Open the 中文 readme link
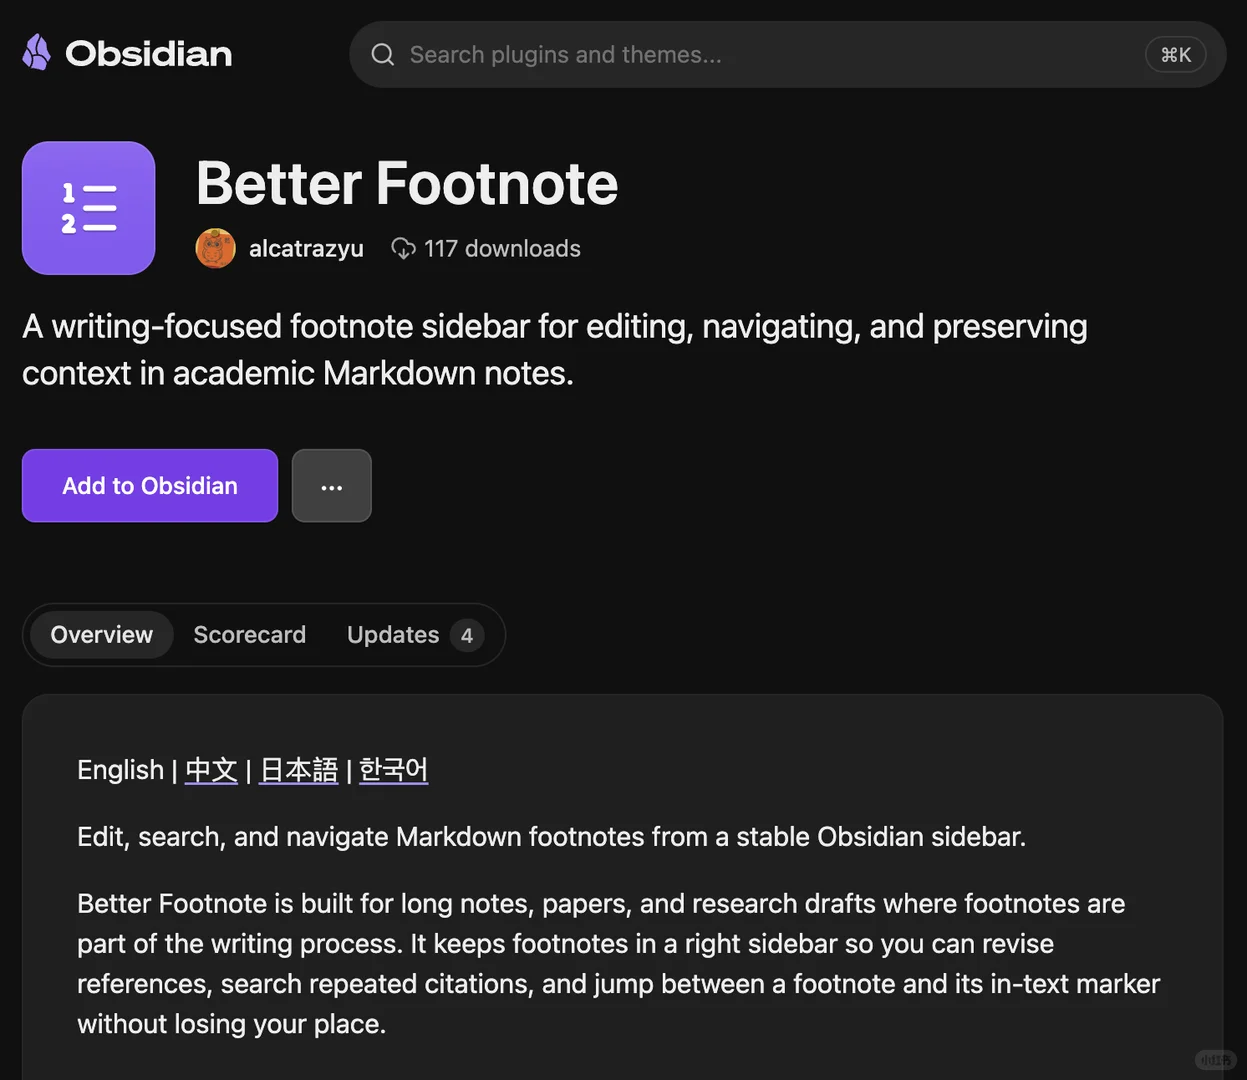This screenshot has width=1247, height=1080. [x=212, y=770]
